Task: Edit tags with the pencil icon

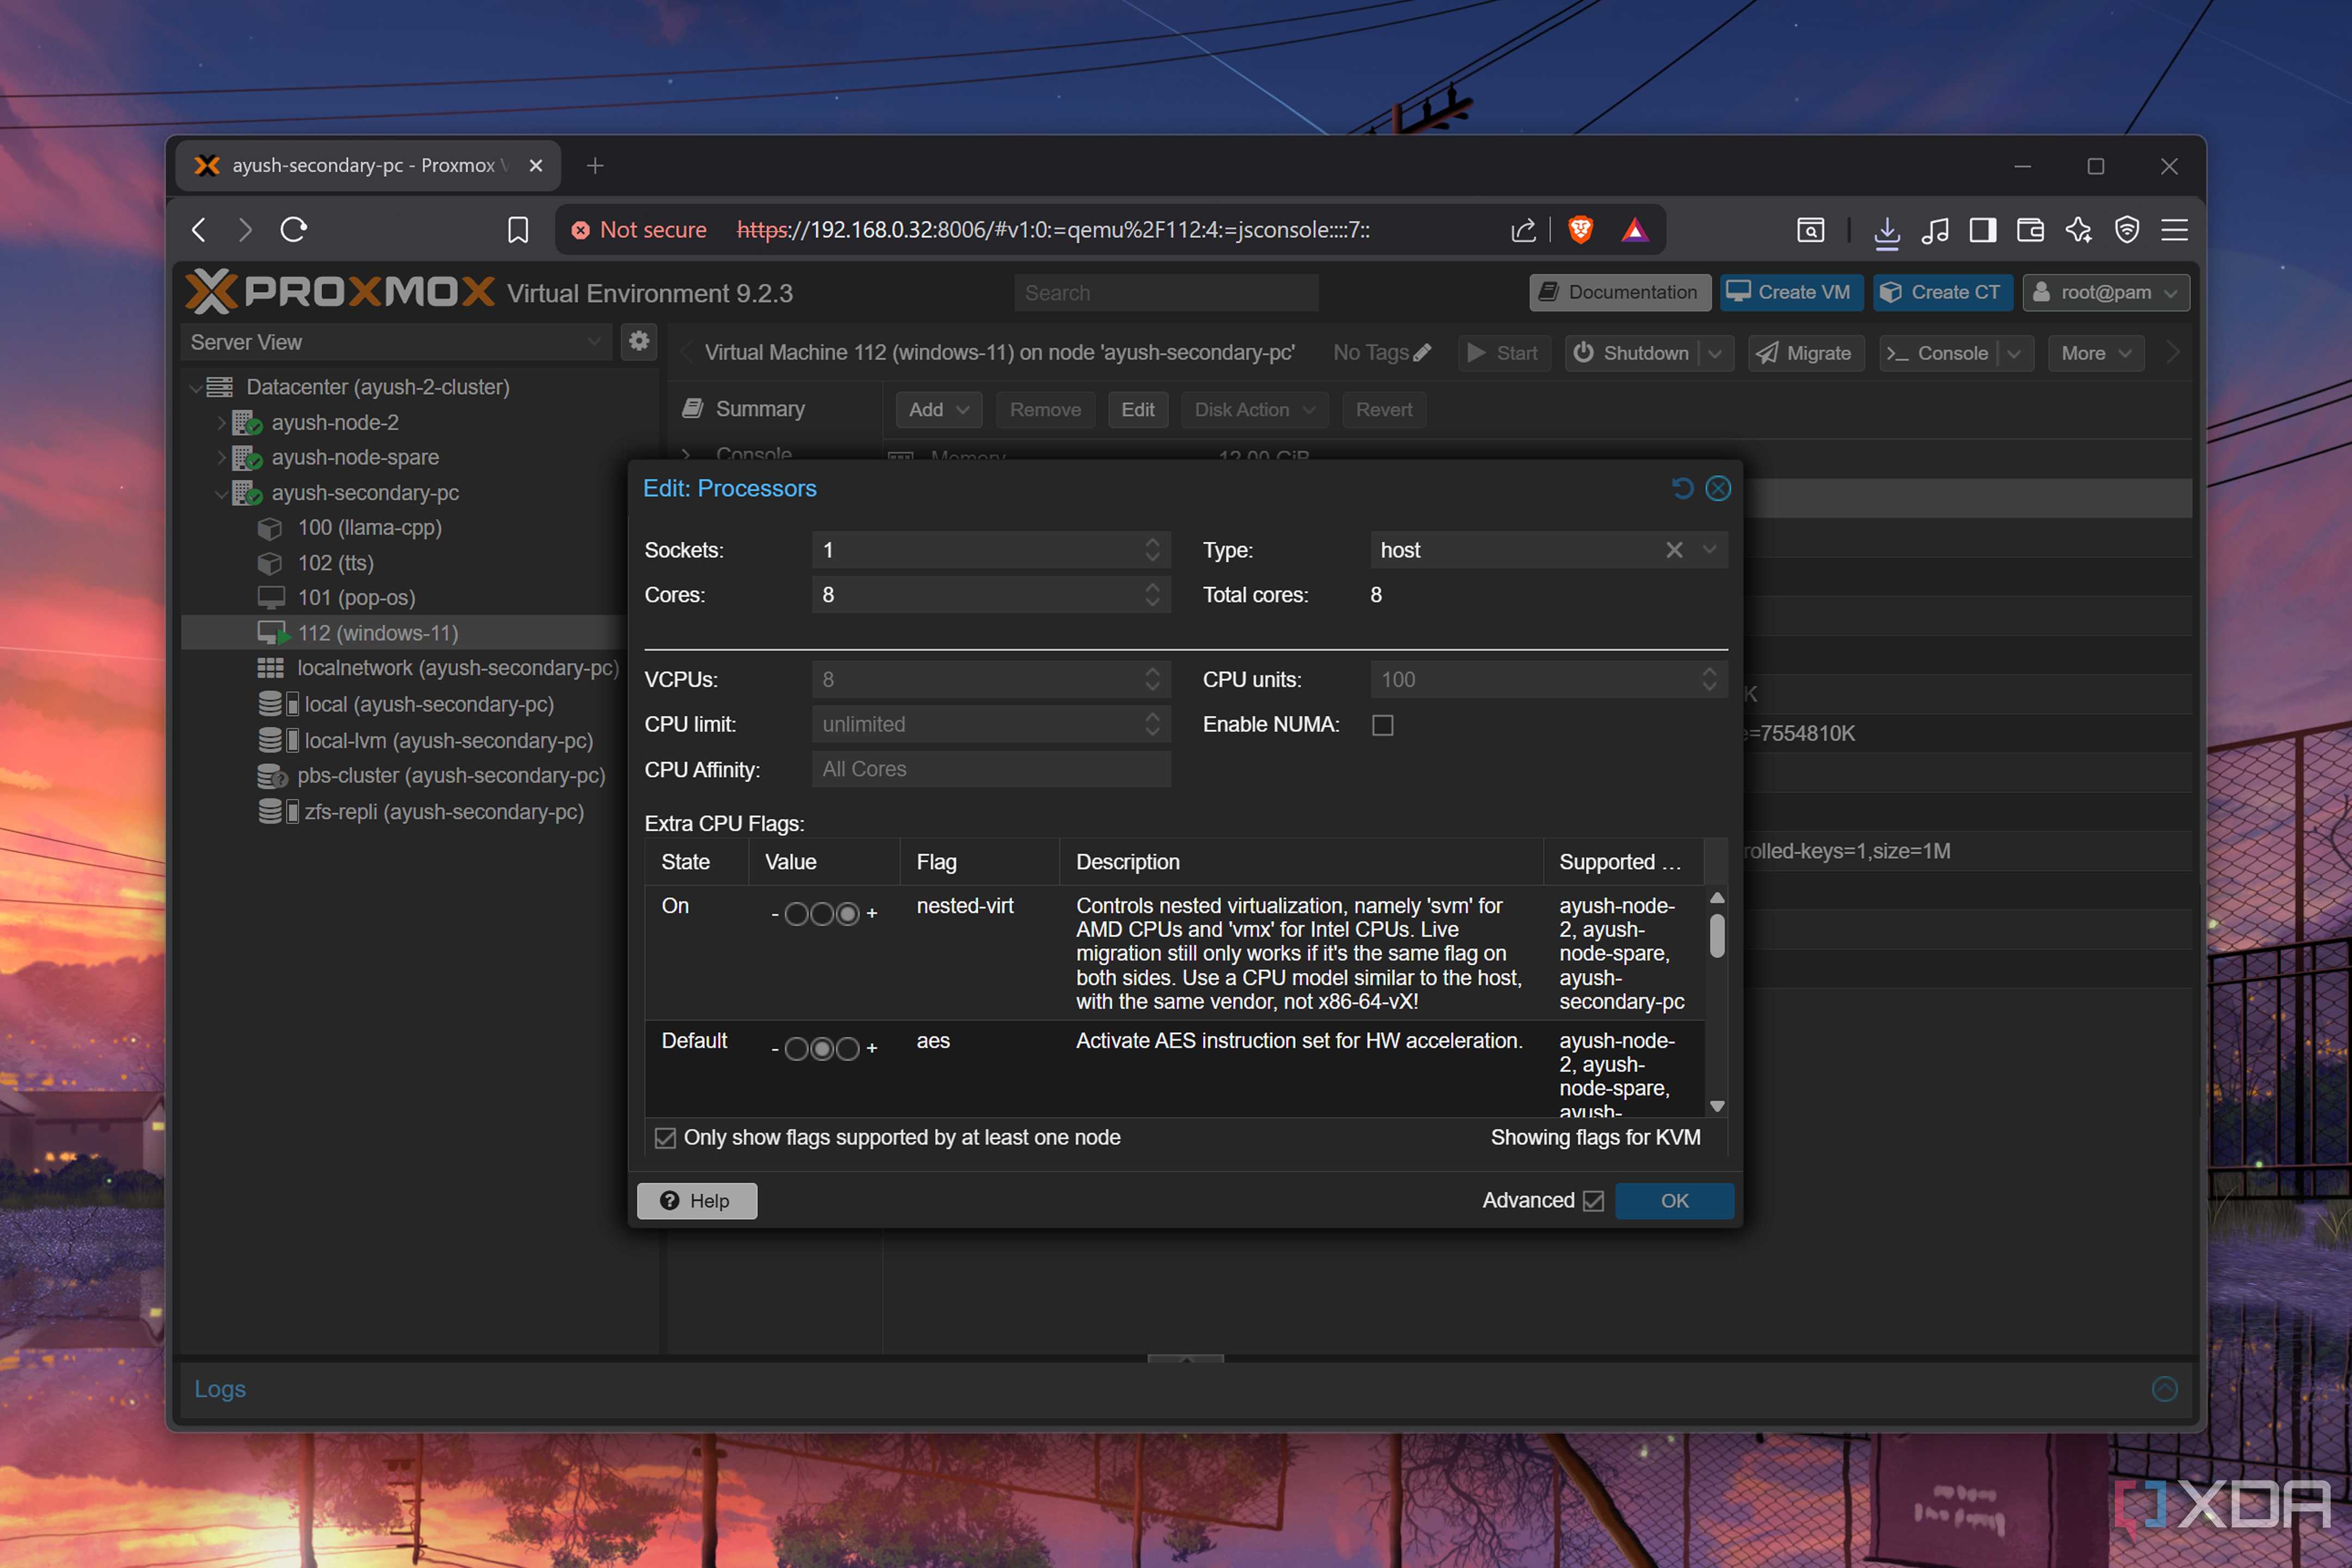Action: click(x=1422, y=352)
